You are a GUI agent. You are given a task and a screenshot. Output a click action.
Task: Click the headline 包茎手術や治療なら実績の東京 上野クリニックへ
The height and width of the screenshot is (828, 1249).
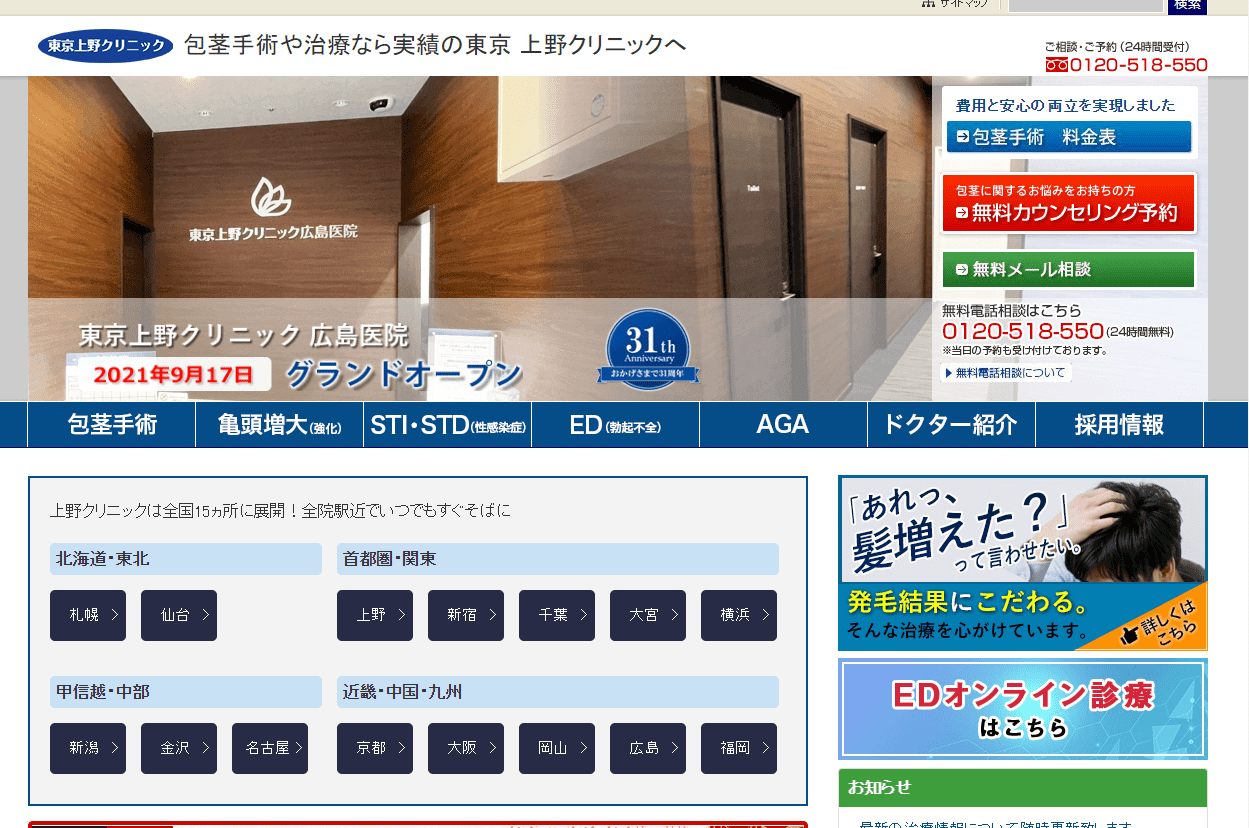click(x=435, y=45)
